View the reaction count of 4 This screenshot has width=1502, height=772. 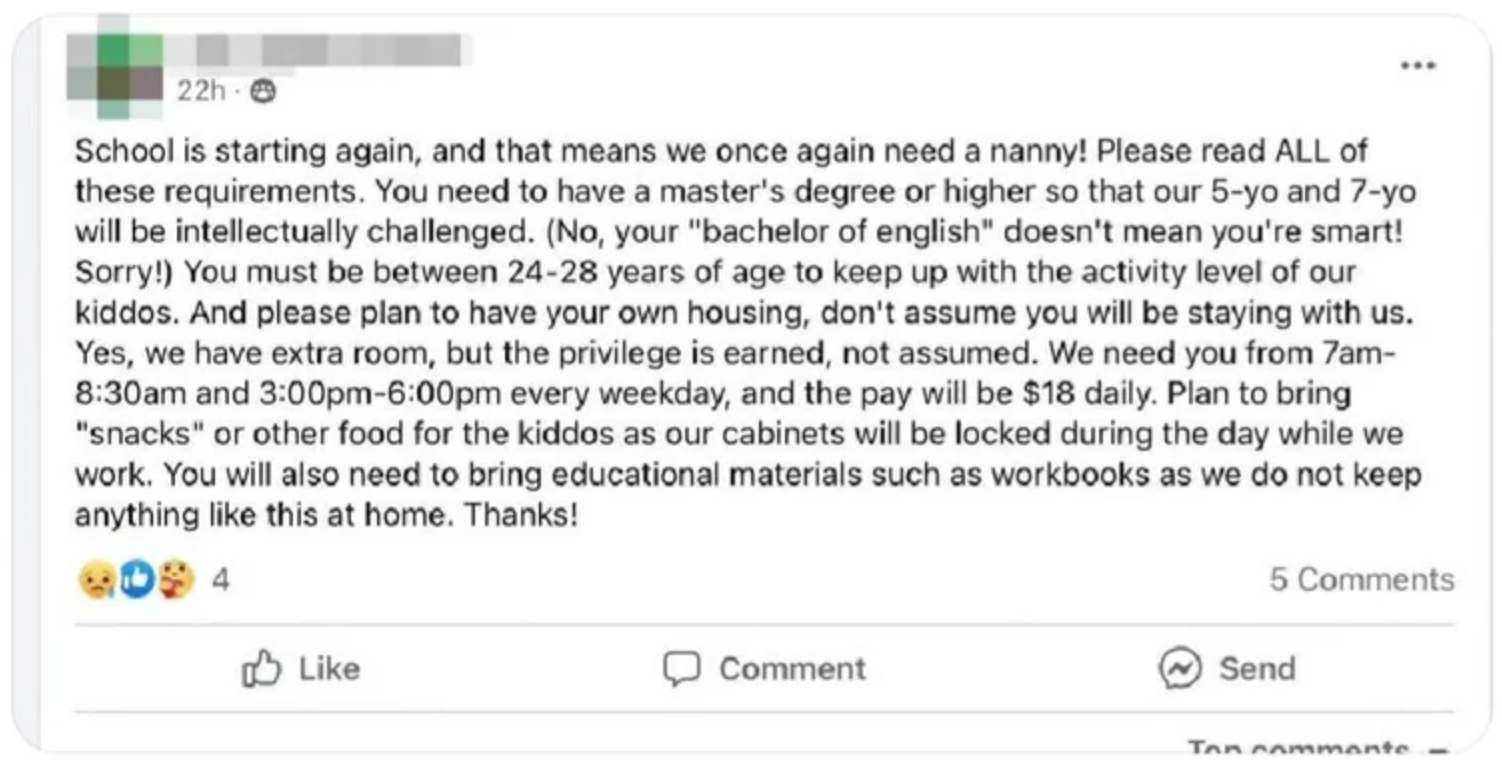point(220,579)
